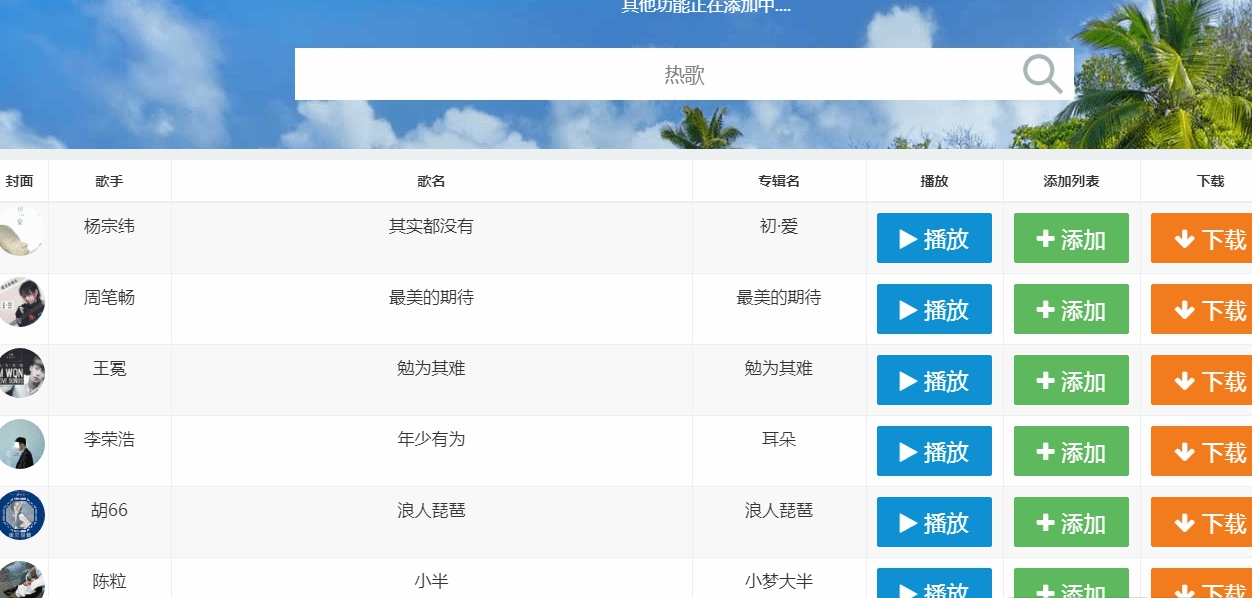Select album name 耳朵

pos(779,440)
